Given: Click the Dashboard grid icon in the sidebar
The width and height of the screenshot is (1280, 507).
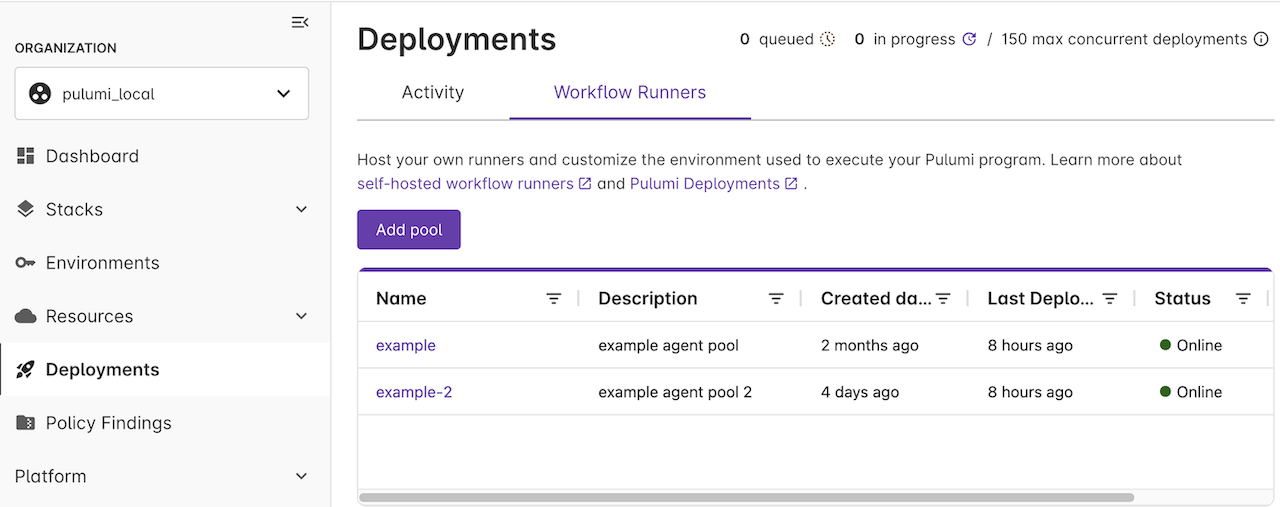Looking at the screenshot, I should click(x=26, y=156).
